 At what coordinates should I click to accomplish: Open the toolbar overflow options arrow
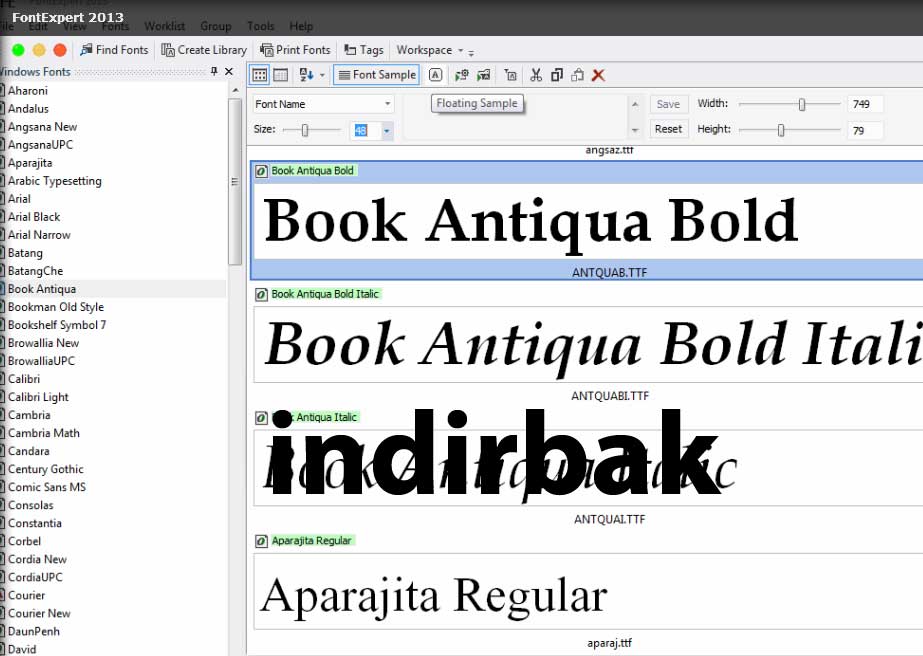[472, 53]
